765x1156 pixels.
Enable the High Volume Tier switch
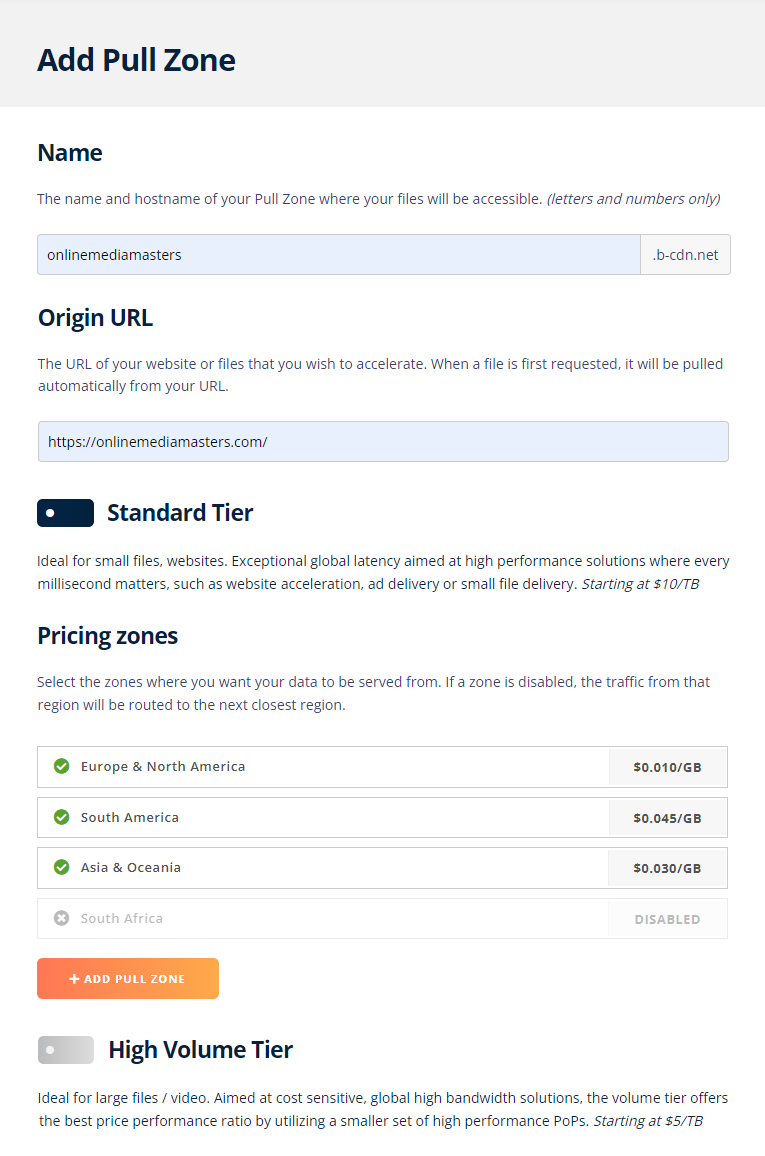[66, 1050]
